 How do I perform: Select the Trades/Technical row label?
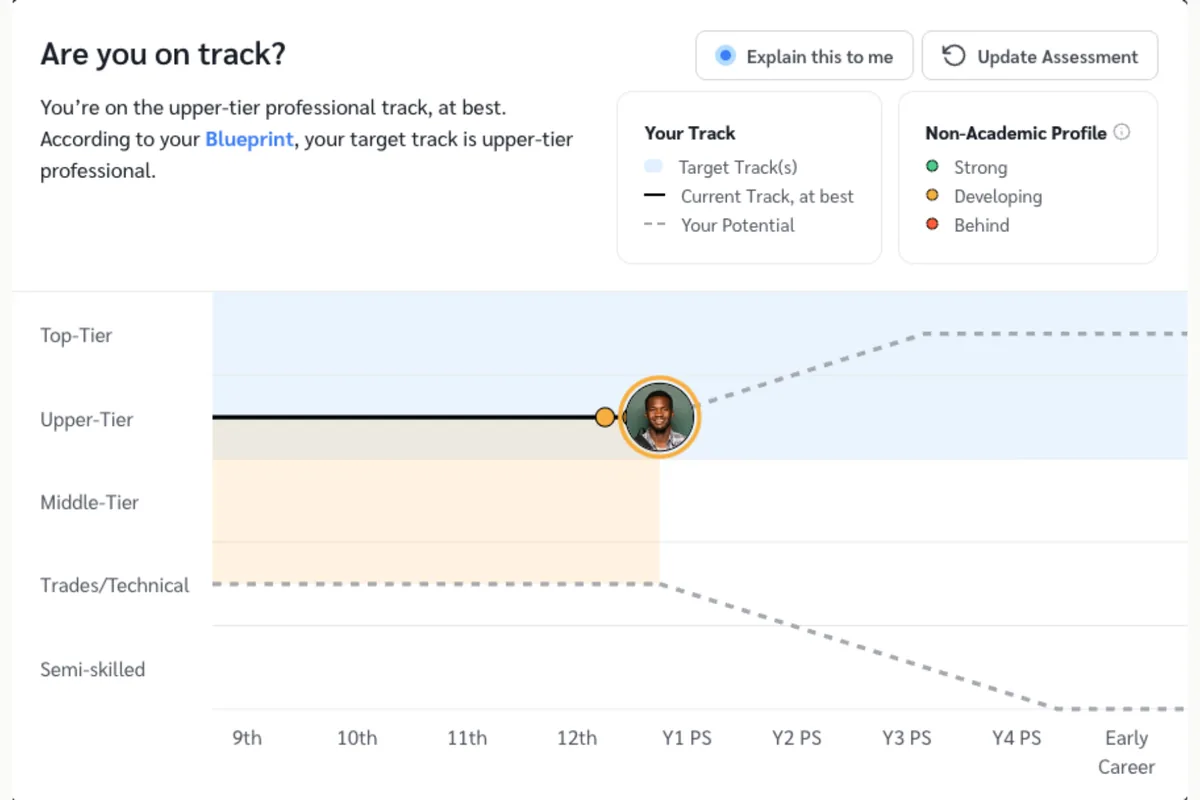(114, 585)
